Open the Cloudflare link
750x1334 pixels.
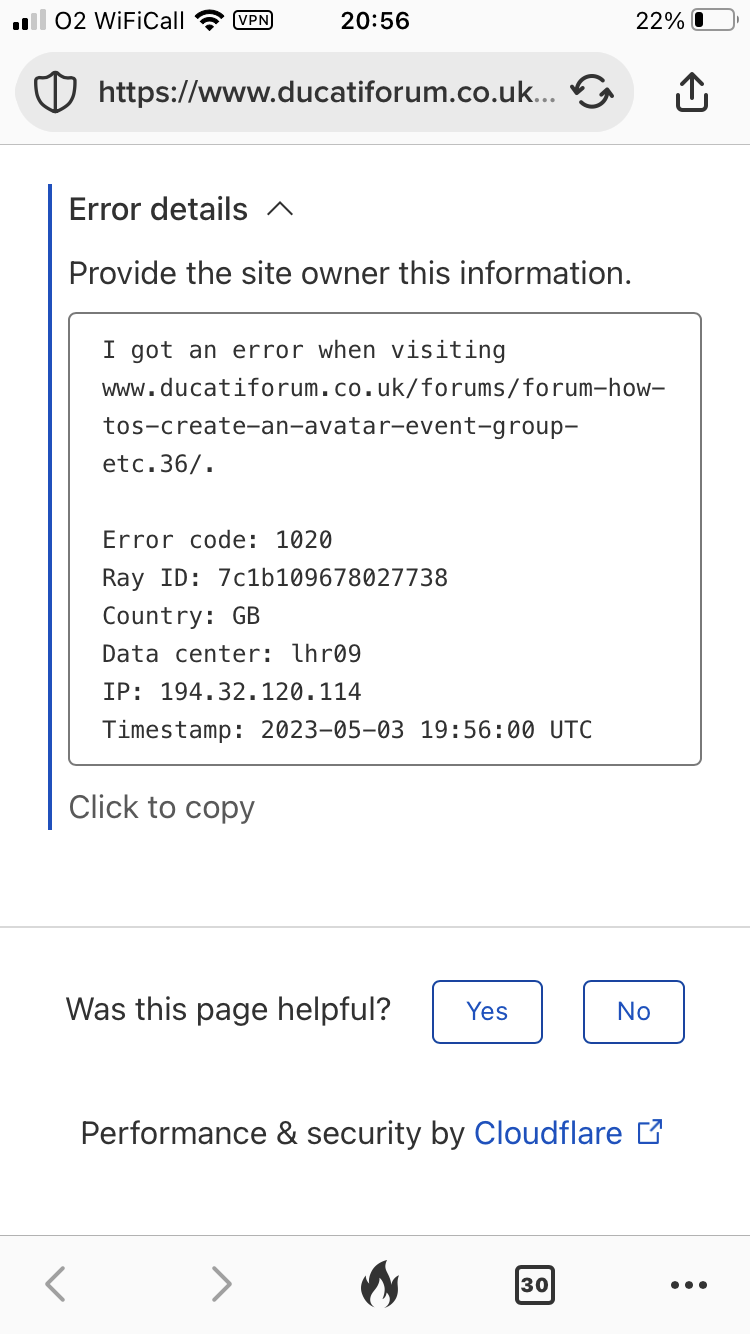(548, 1133)
